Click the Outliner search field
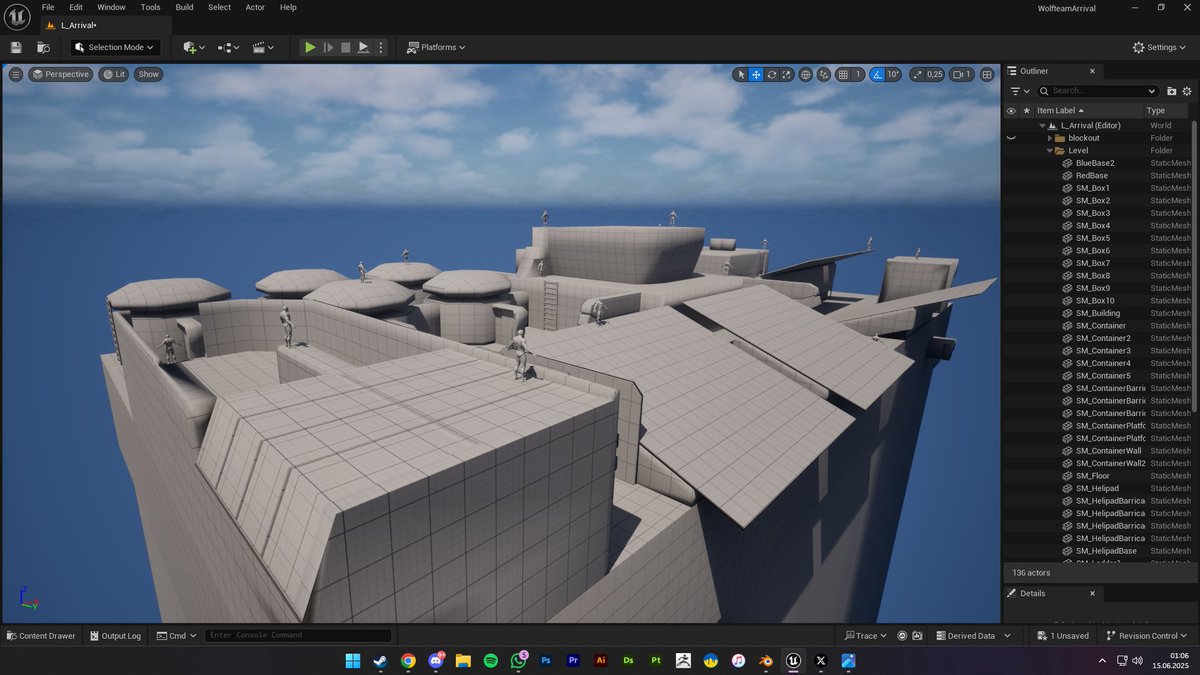 click(x=1097, y=90)
